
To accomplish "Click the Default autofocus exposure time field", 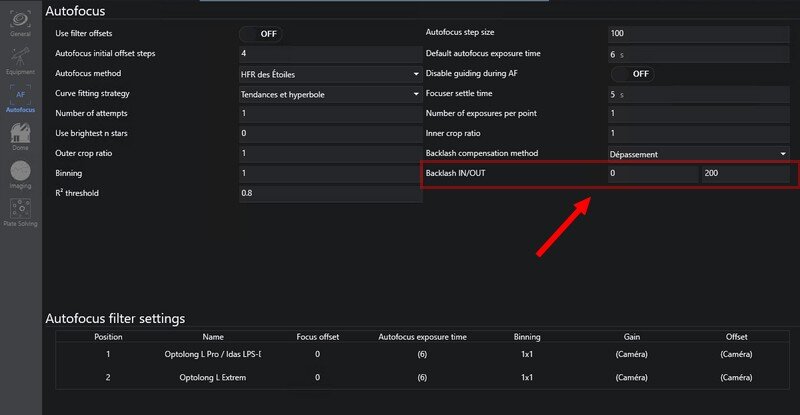I will (698, 54).
